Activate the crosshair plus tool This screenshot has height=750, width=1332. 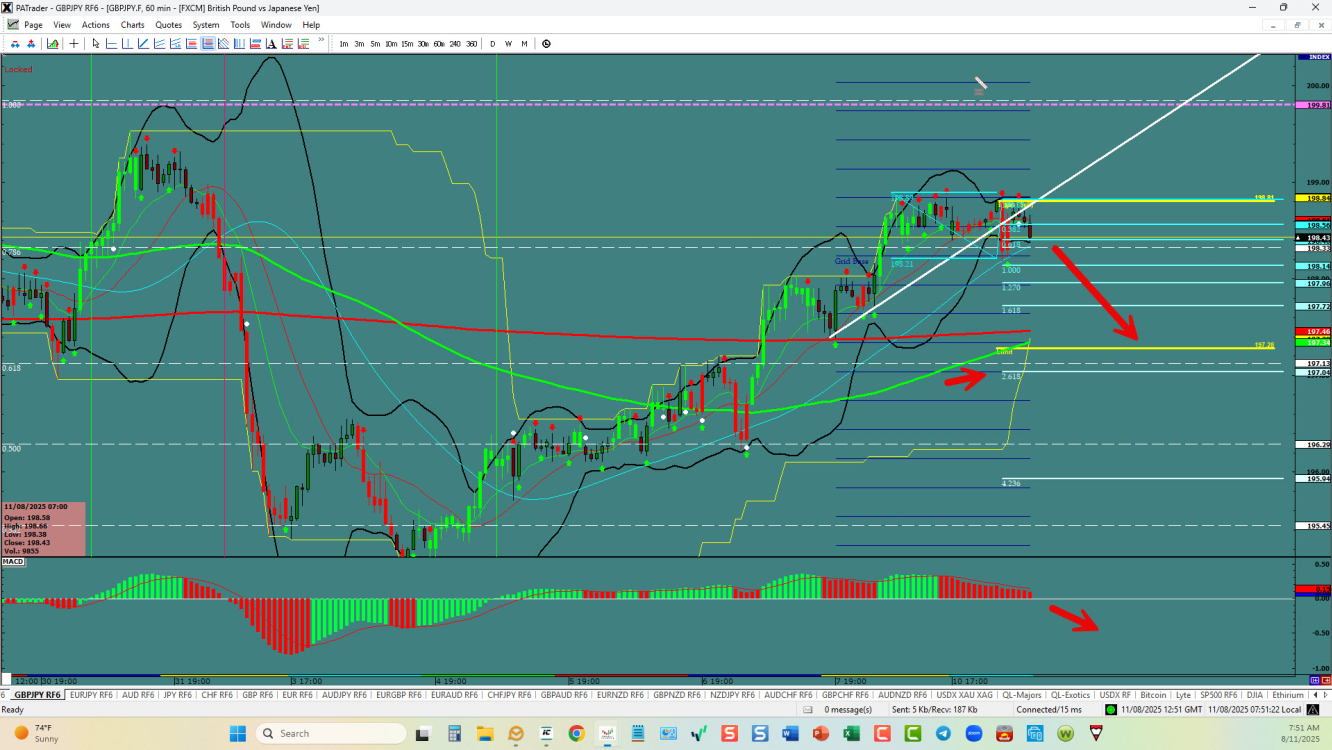click(x=74, y=43)
